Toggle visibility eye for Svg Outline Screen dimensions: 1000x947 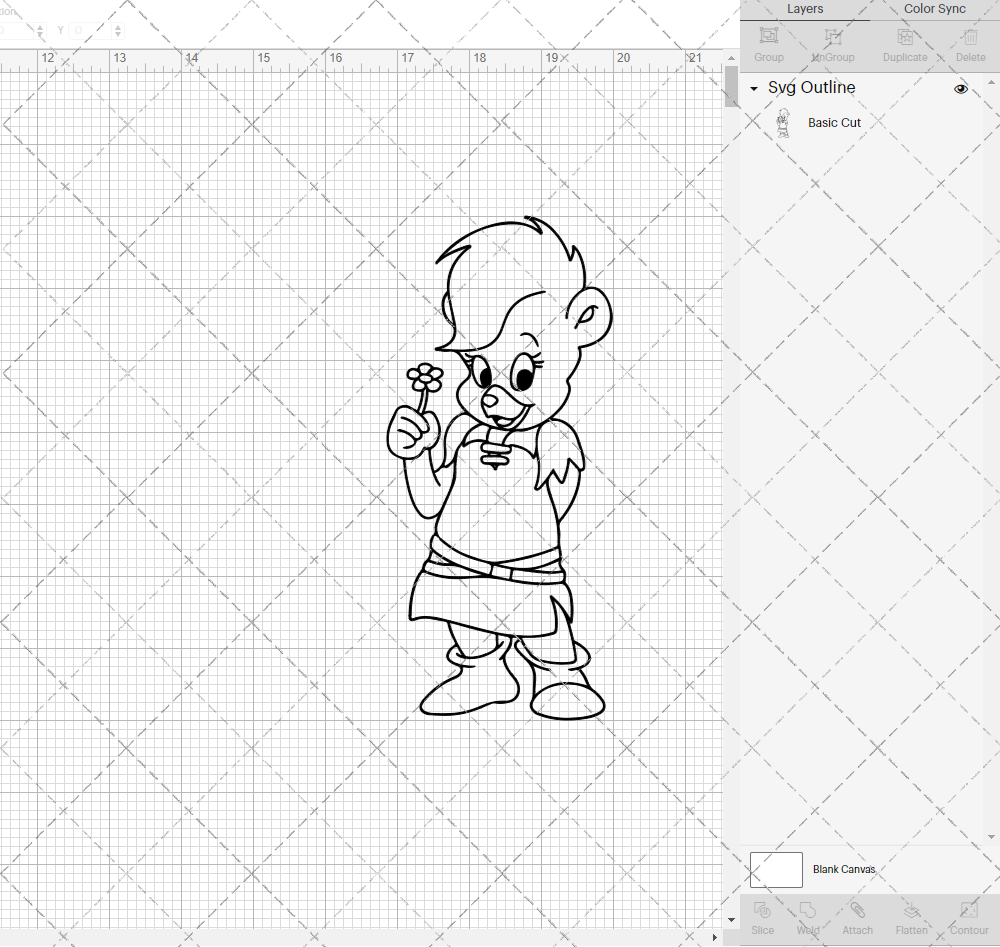click(x=960, y=89)
